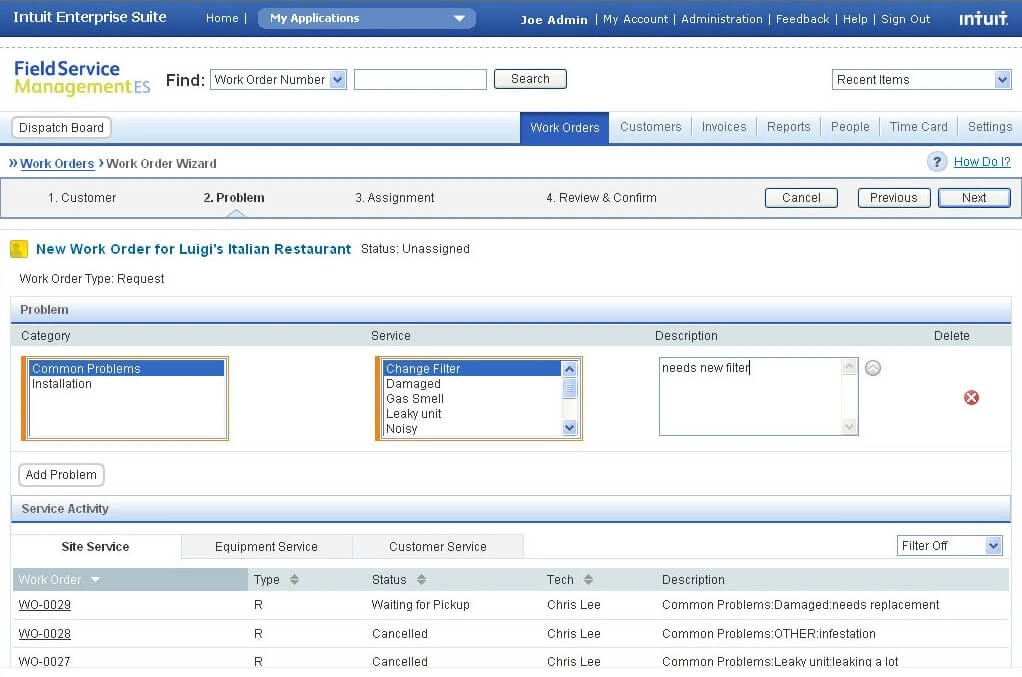This screenshot has width=1022, height=677.
Task: Click the red delete problem icon
Action: tap(971, 397)
